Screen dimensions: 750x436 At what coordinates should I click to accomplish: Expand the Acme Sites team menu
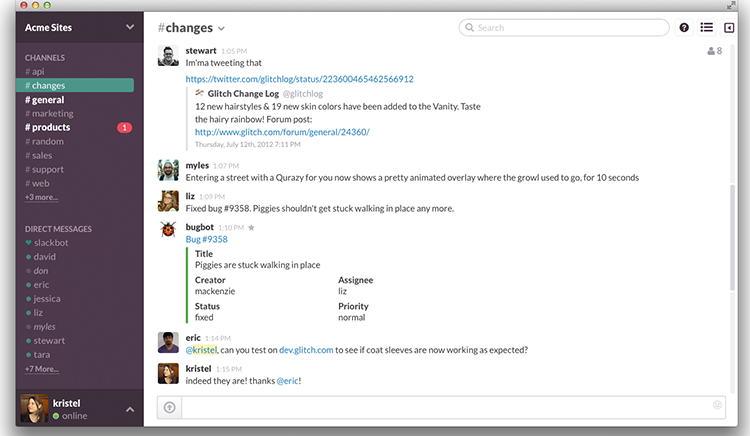129,27
